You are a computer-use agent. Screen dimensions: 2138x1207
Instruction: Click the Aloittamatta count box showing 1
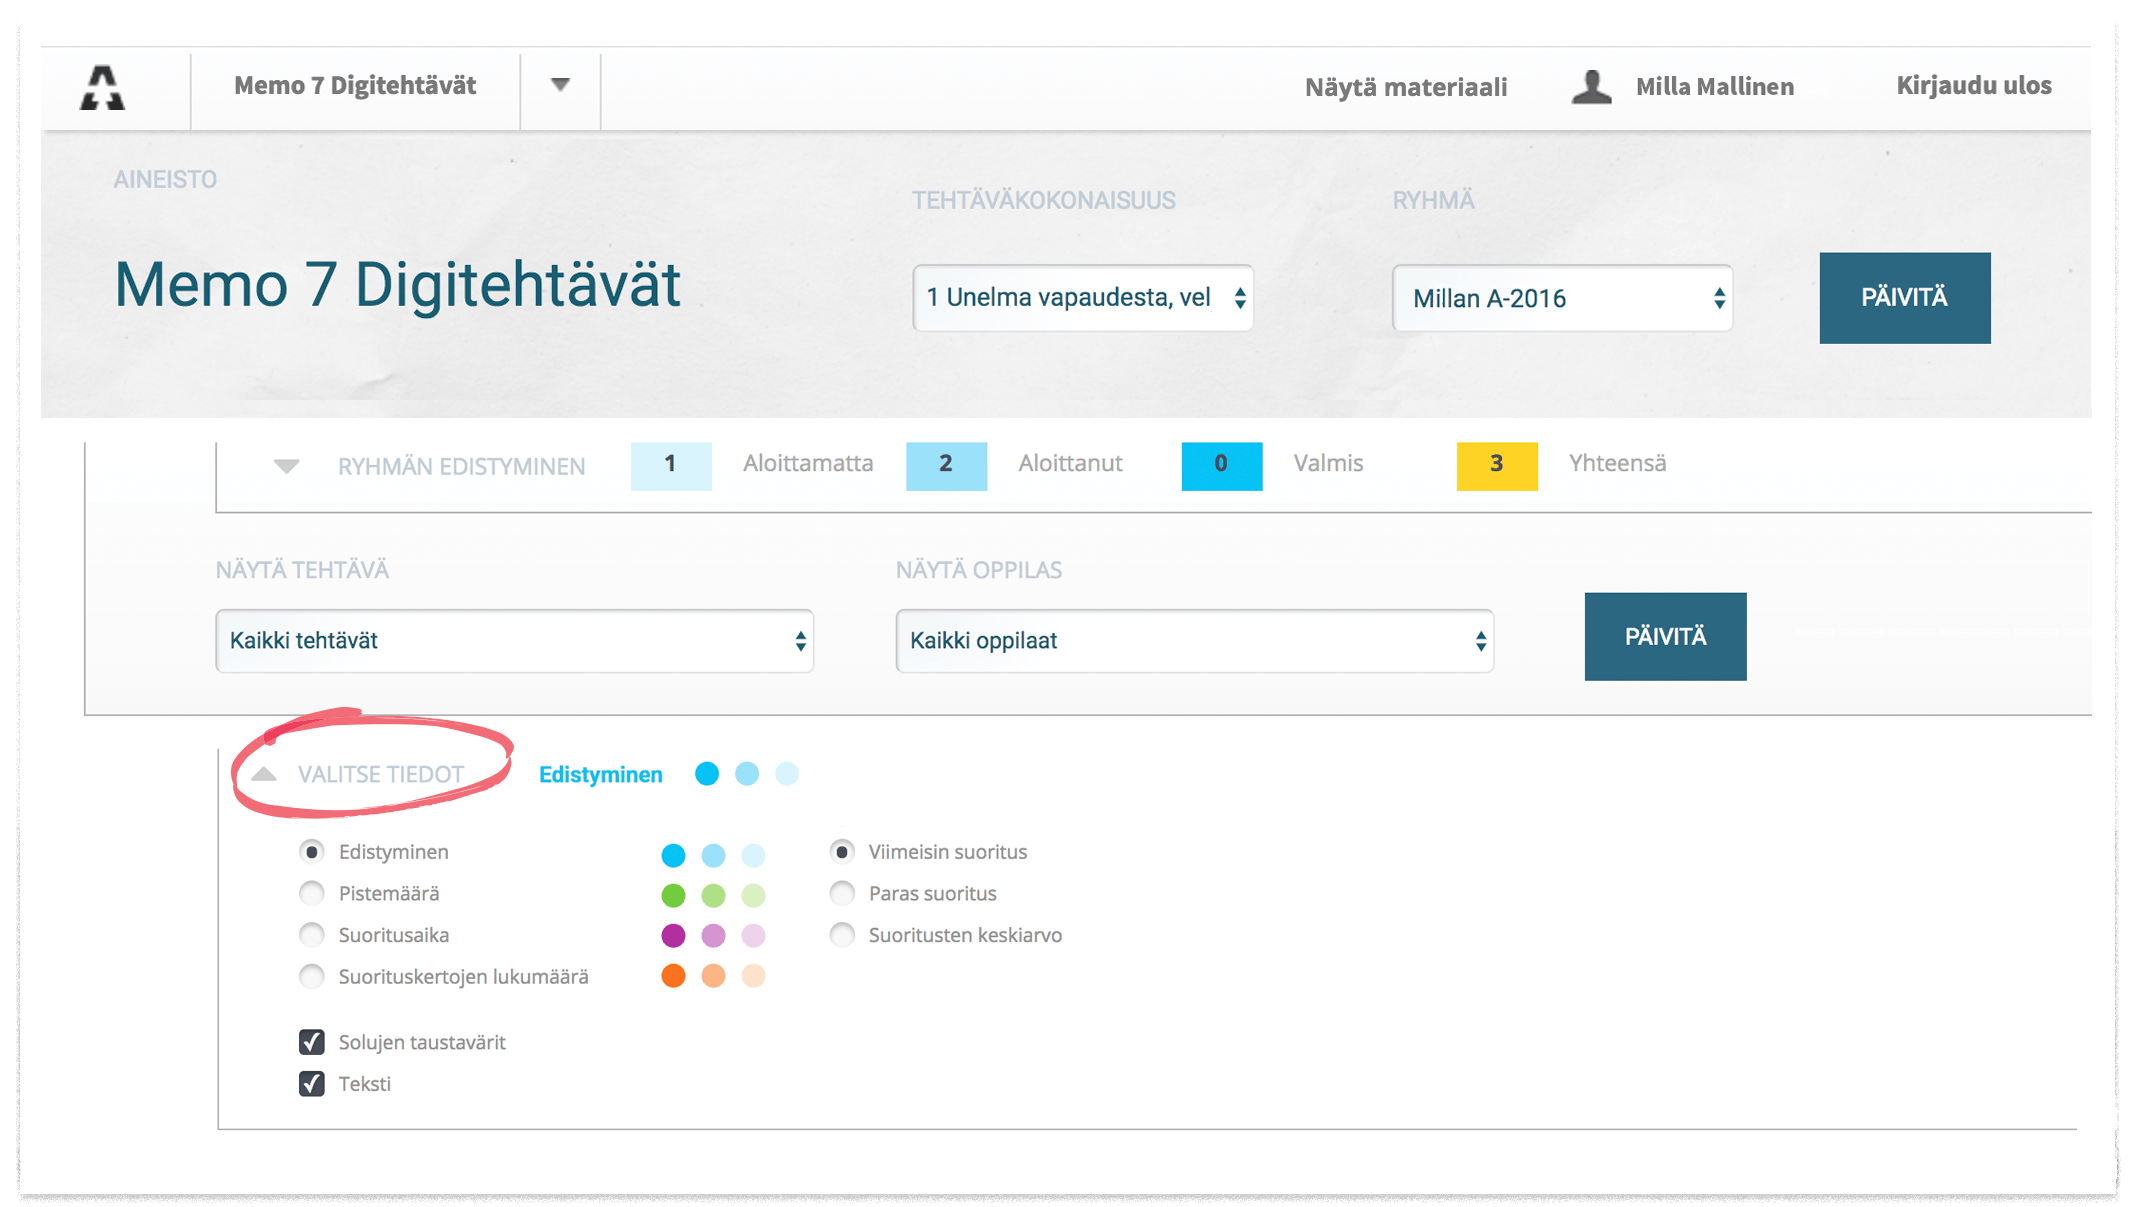pyautogui.click(x=671, y=466)
